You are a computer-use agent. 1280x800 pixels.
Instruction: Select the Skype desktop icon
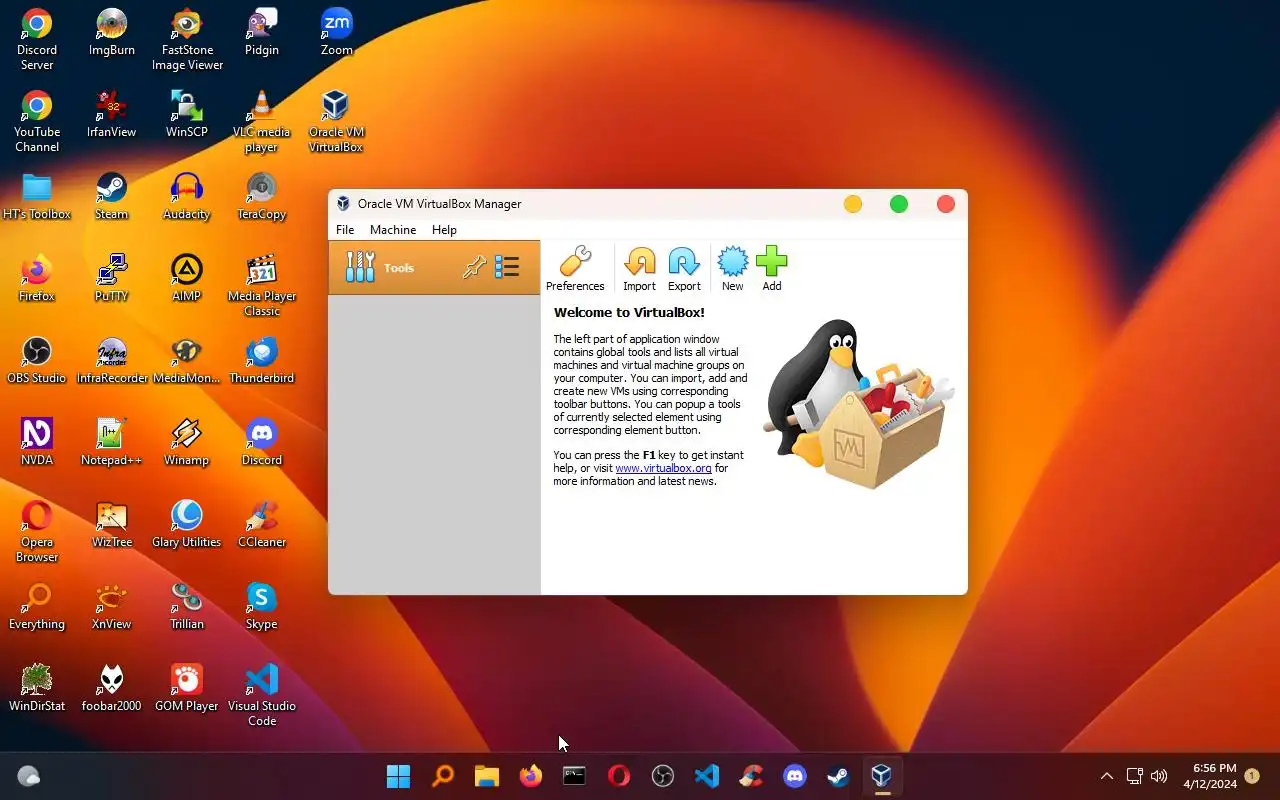[261, 606]
